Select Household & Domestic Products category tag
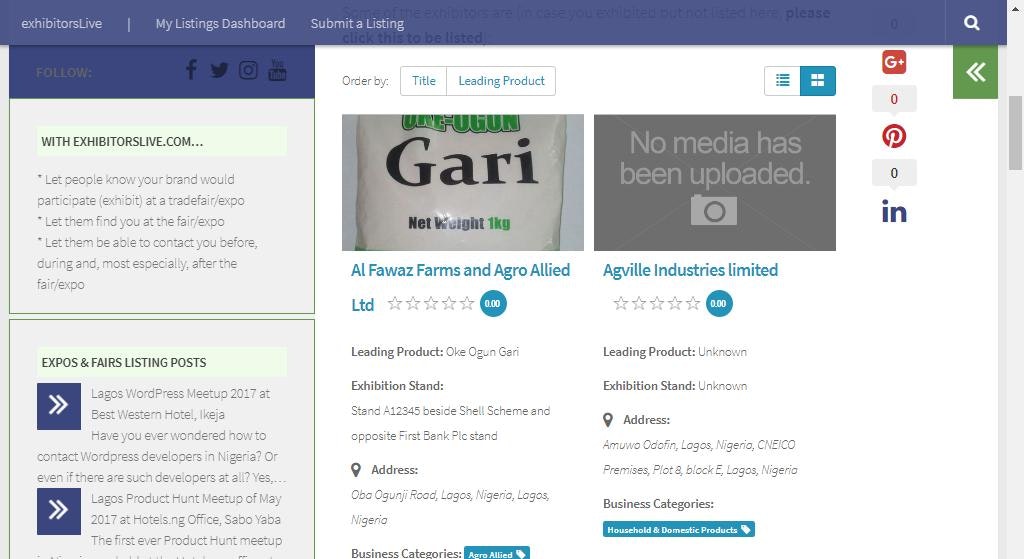The width and height of the screenshot is (1024, 559). pyautogui.click(x=679, y=530)
